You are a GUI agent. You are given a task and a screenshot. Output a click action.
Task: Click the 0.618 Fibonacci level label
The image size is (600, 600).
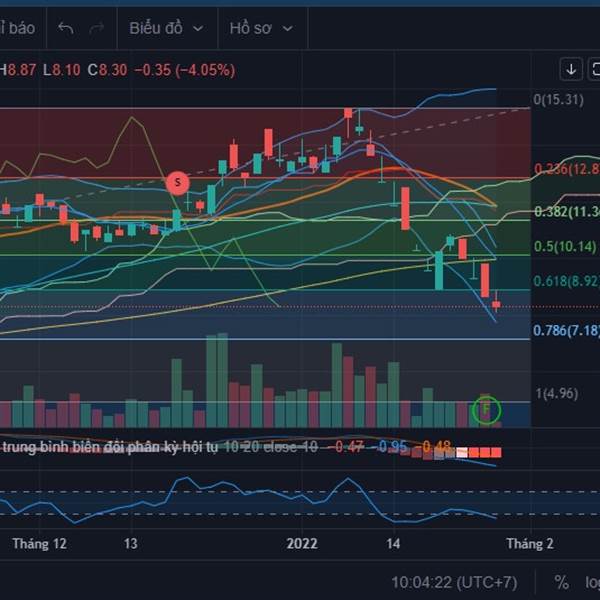click(567, 281)
